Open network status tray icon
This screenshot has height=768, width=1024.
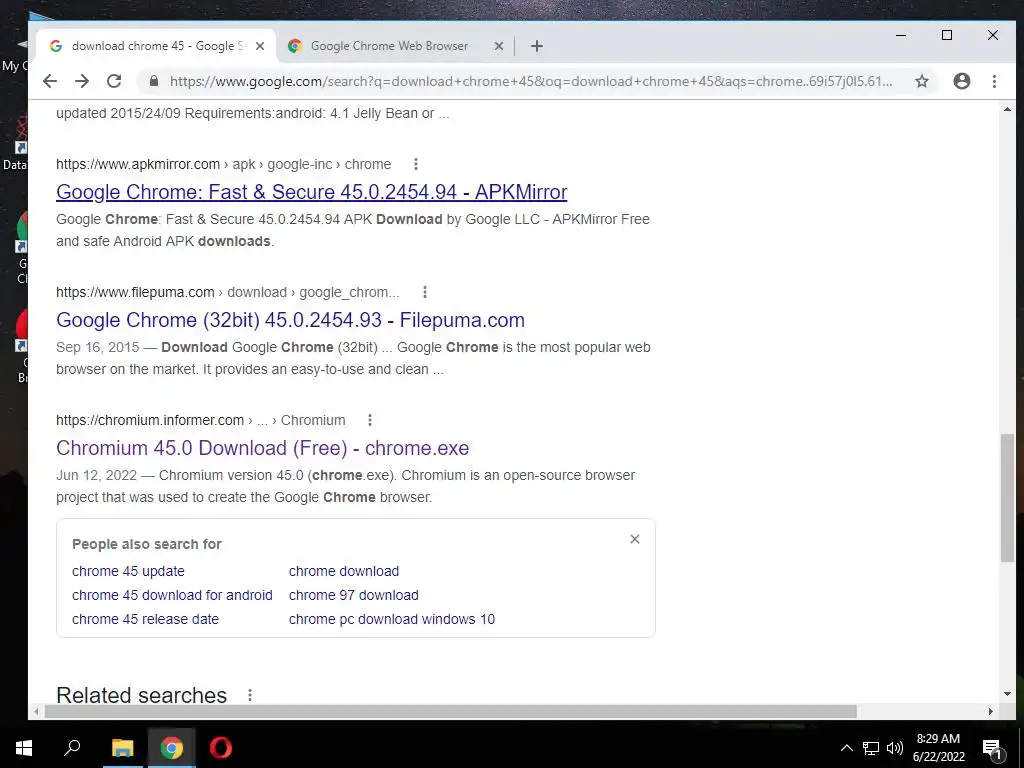pos(871,748)
